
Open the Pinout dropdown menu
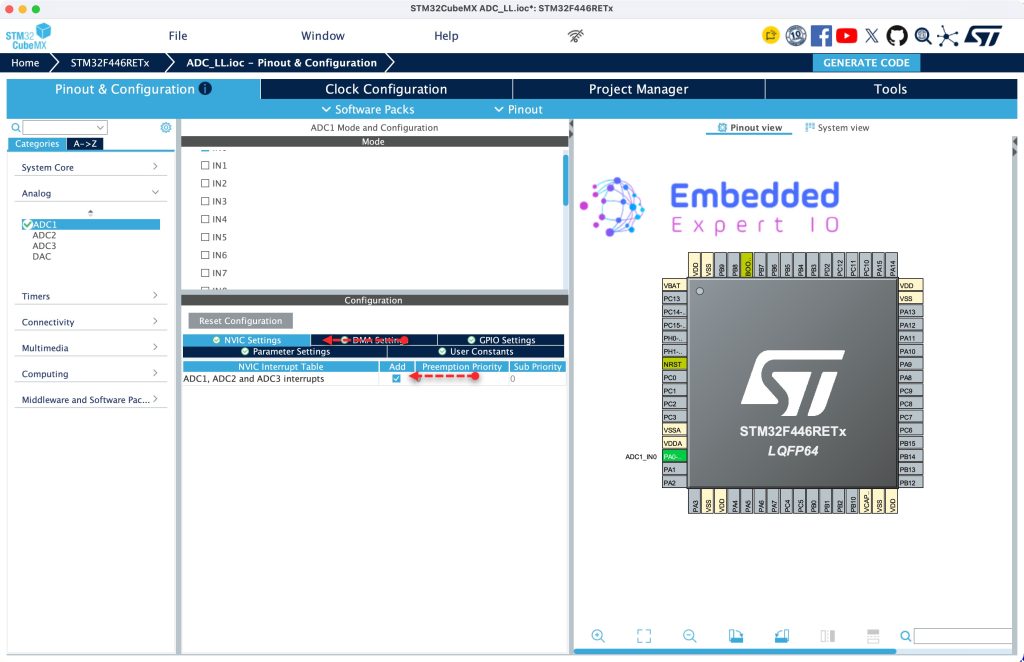point(519,109)
